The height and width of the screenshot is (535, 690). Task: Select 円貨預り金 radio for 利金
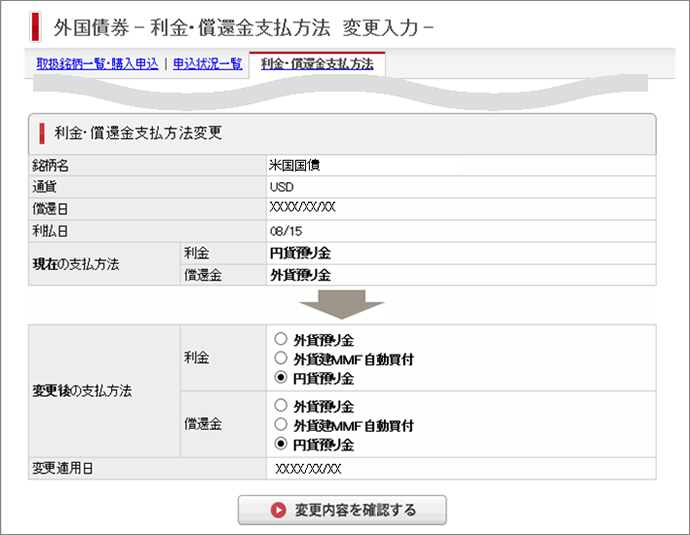click(x=281, y=379)
